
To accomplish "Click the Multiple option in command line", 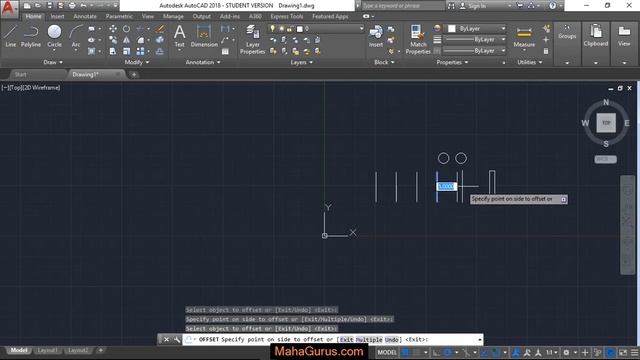I will point(369,340).
